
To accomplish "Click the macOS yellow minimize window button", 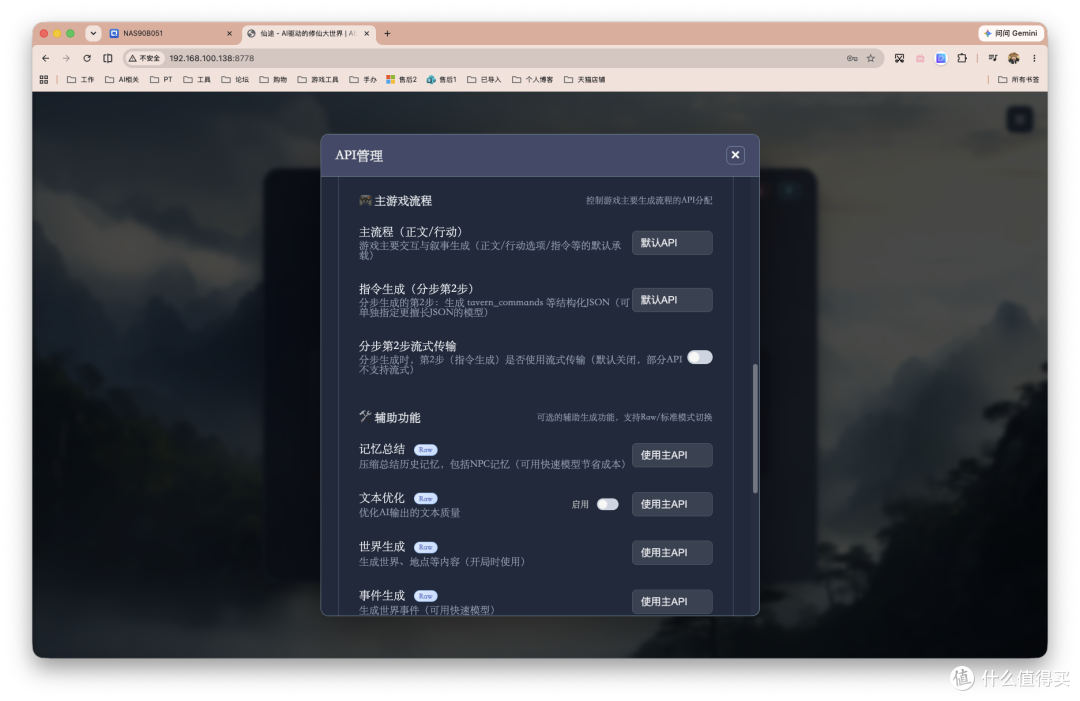I will [57, 33].
